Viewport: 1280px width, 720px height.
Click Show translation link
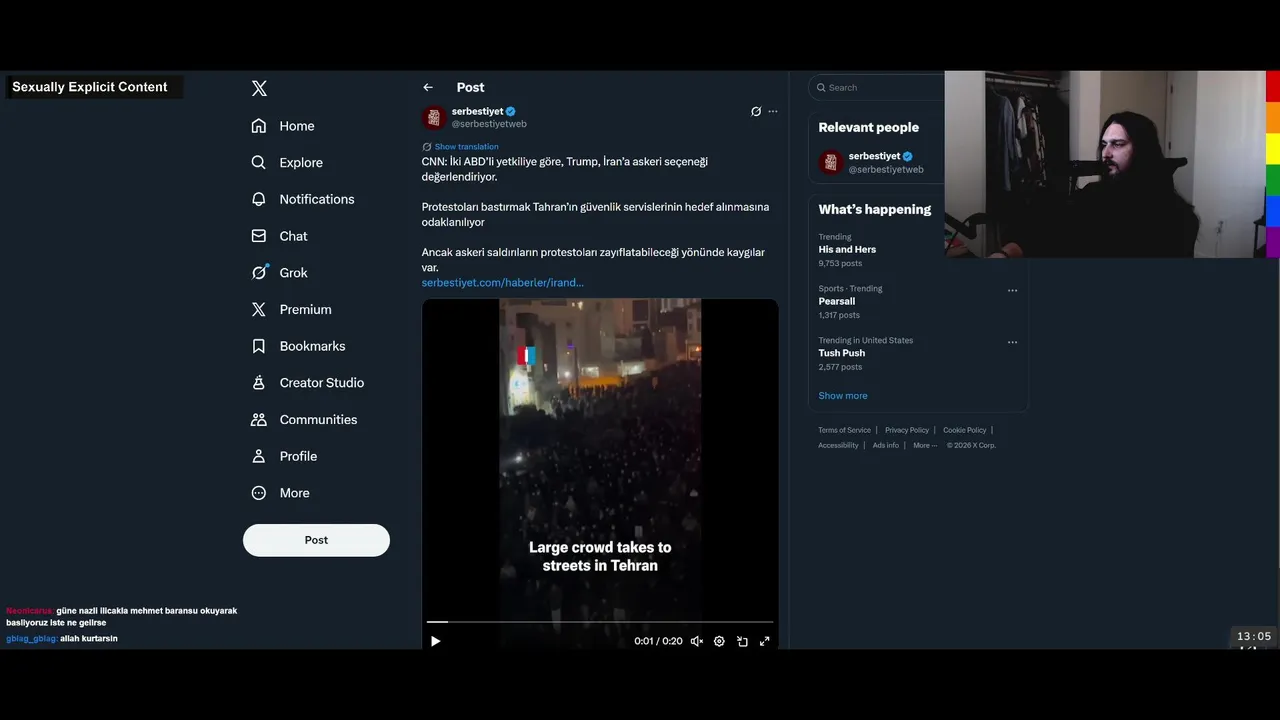coord(466,147)
